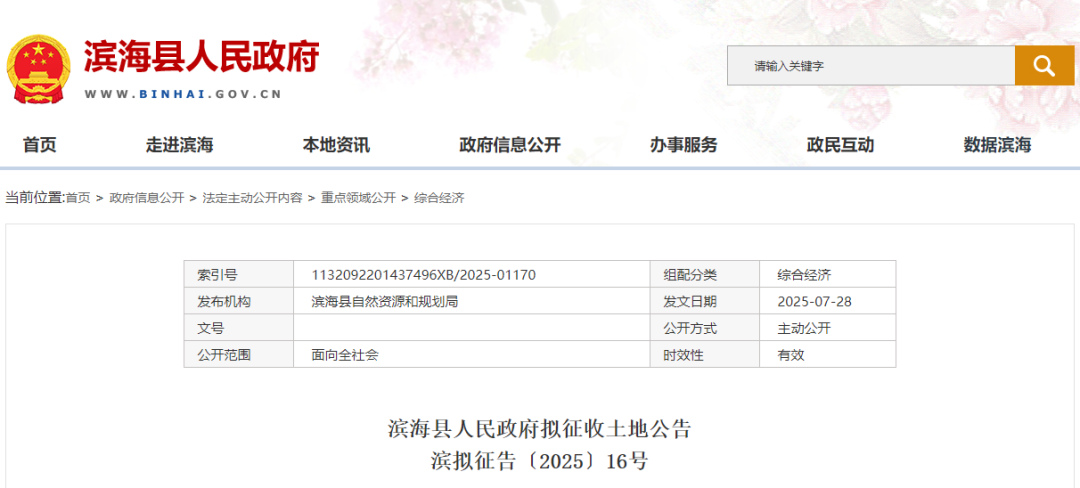Click the 发文日期 label cell
This screenshot has height=488, width=1080.
pos(705,301)
